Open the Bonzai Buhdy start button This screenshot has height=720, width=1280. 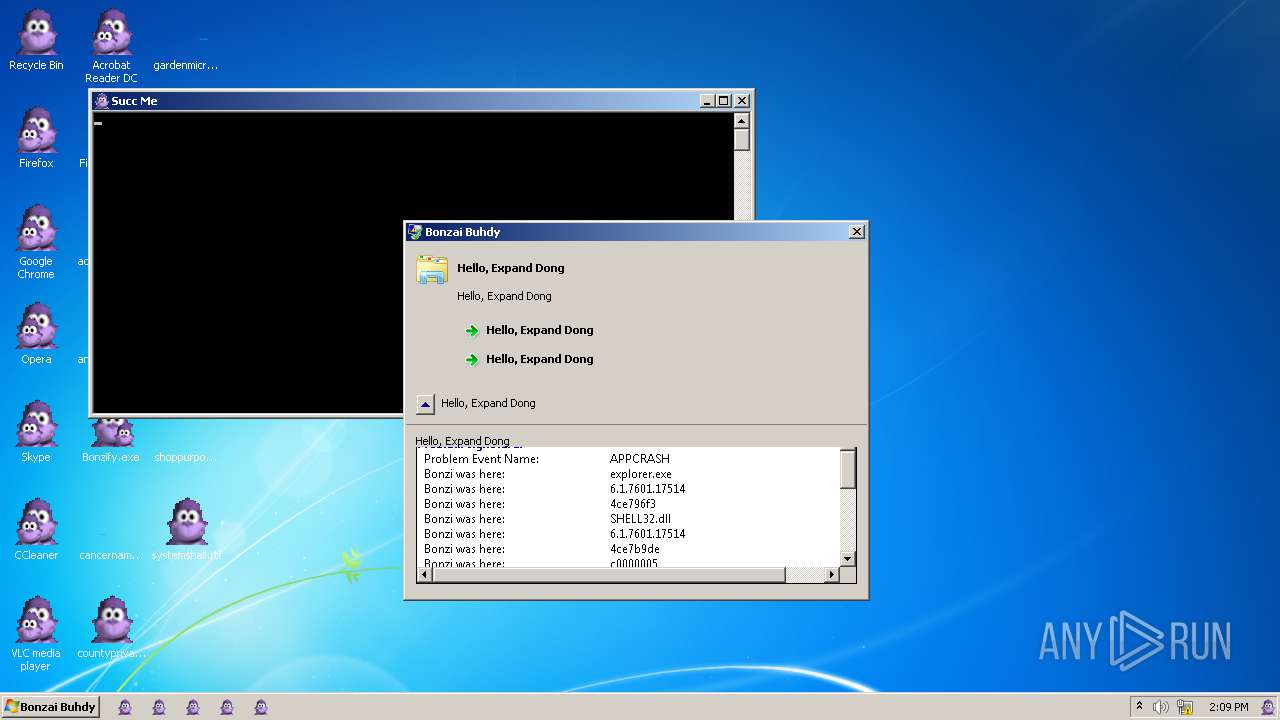[50, 706]
